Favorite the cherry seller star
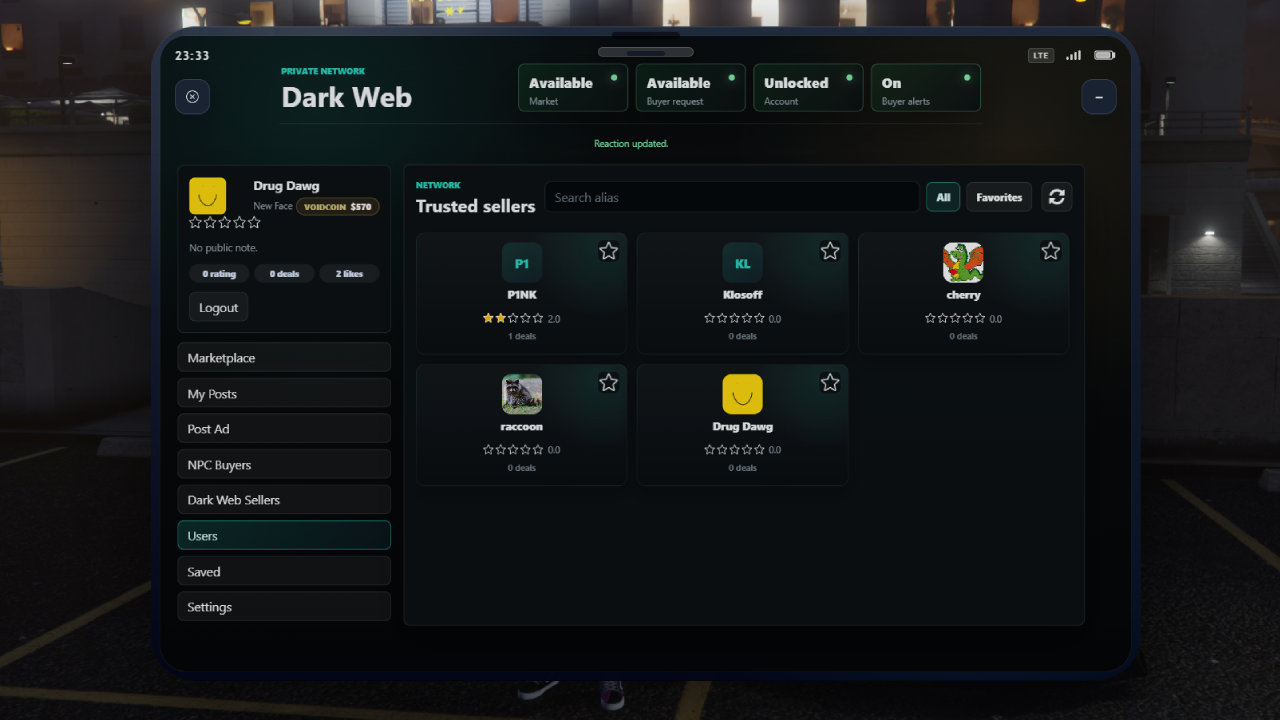 [1050, 251]
